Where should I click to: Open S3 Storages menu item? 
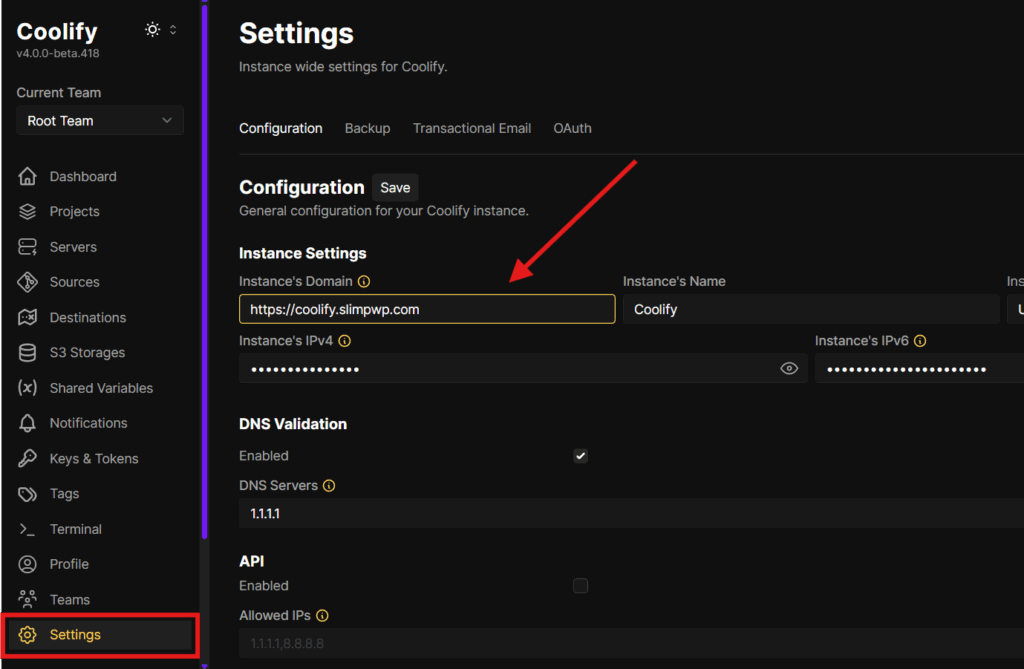pyautogui.click(x=88, y=353)
